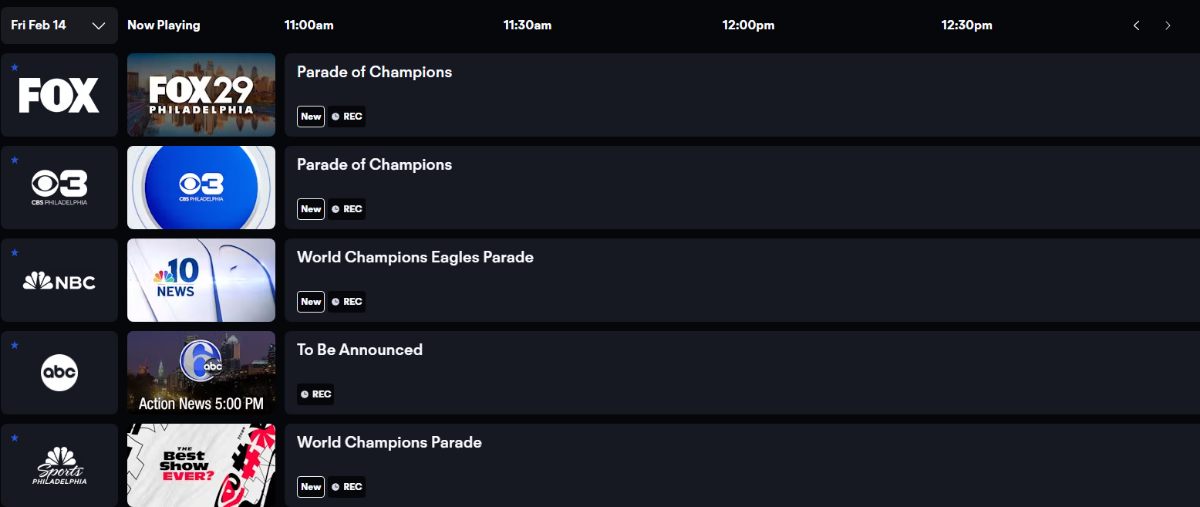Record Parade of Champions on FOX
The height and width of the screenshot is (507, 1200).
click(347, 116)
